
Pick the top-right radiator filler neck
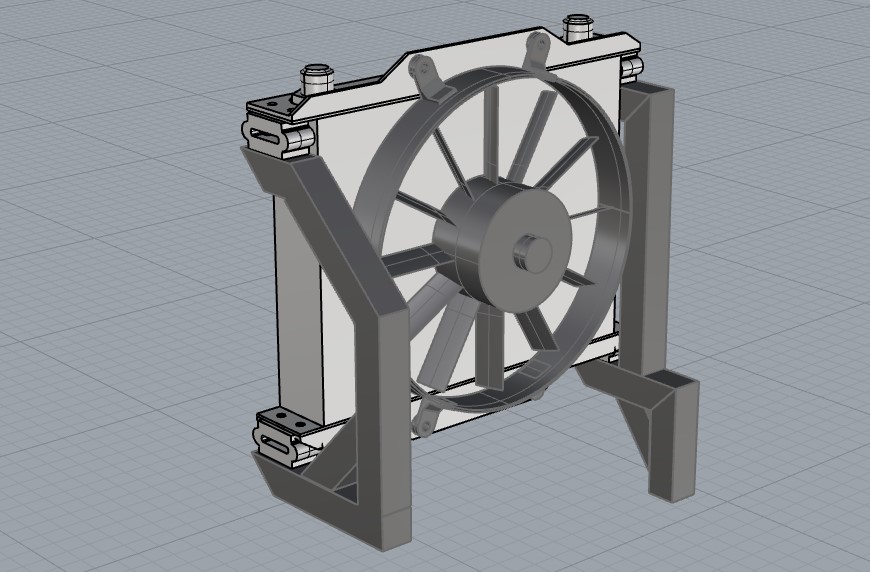579,29
